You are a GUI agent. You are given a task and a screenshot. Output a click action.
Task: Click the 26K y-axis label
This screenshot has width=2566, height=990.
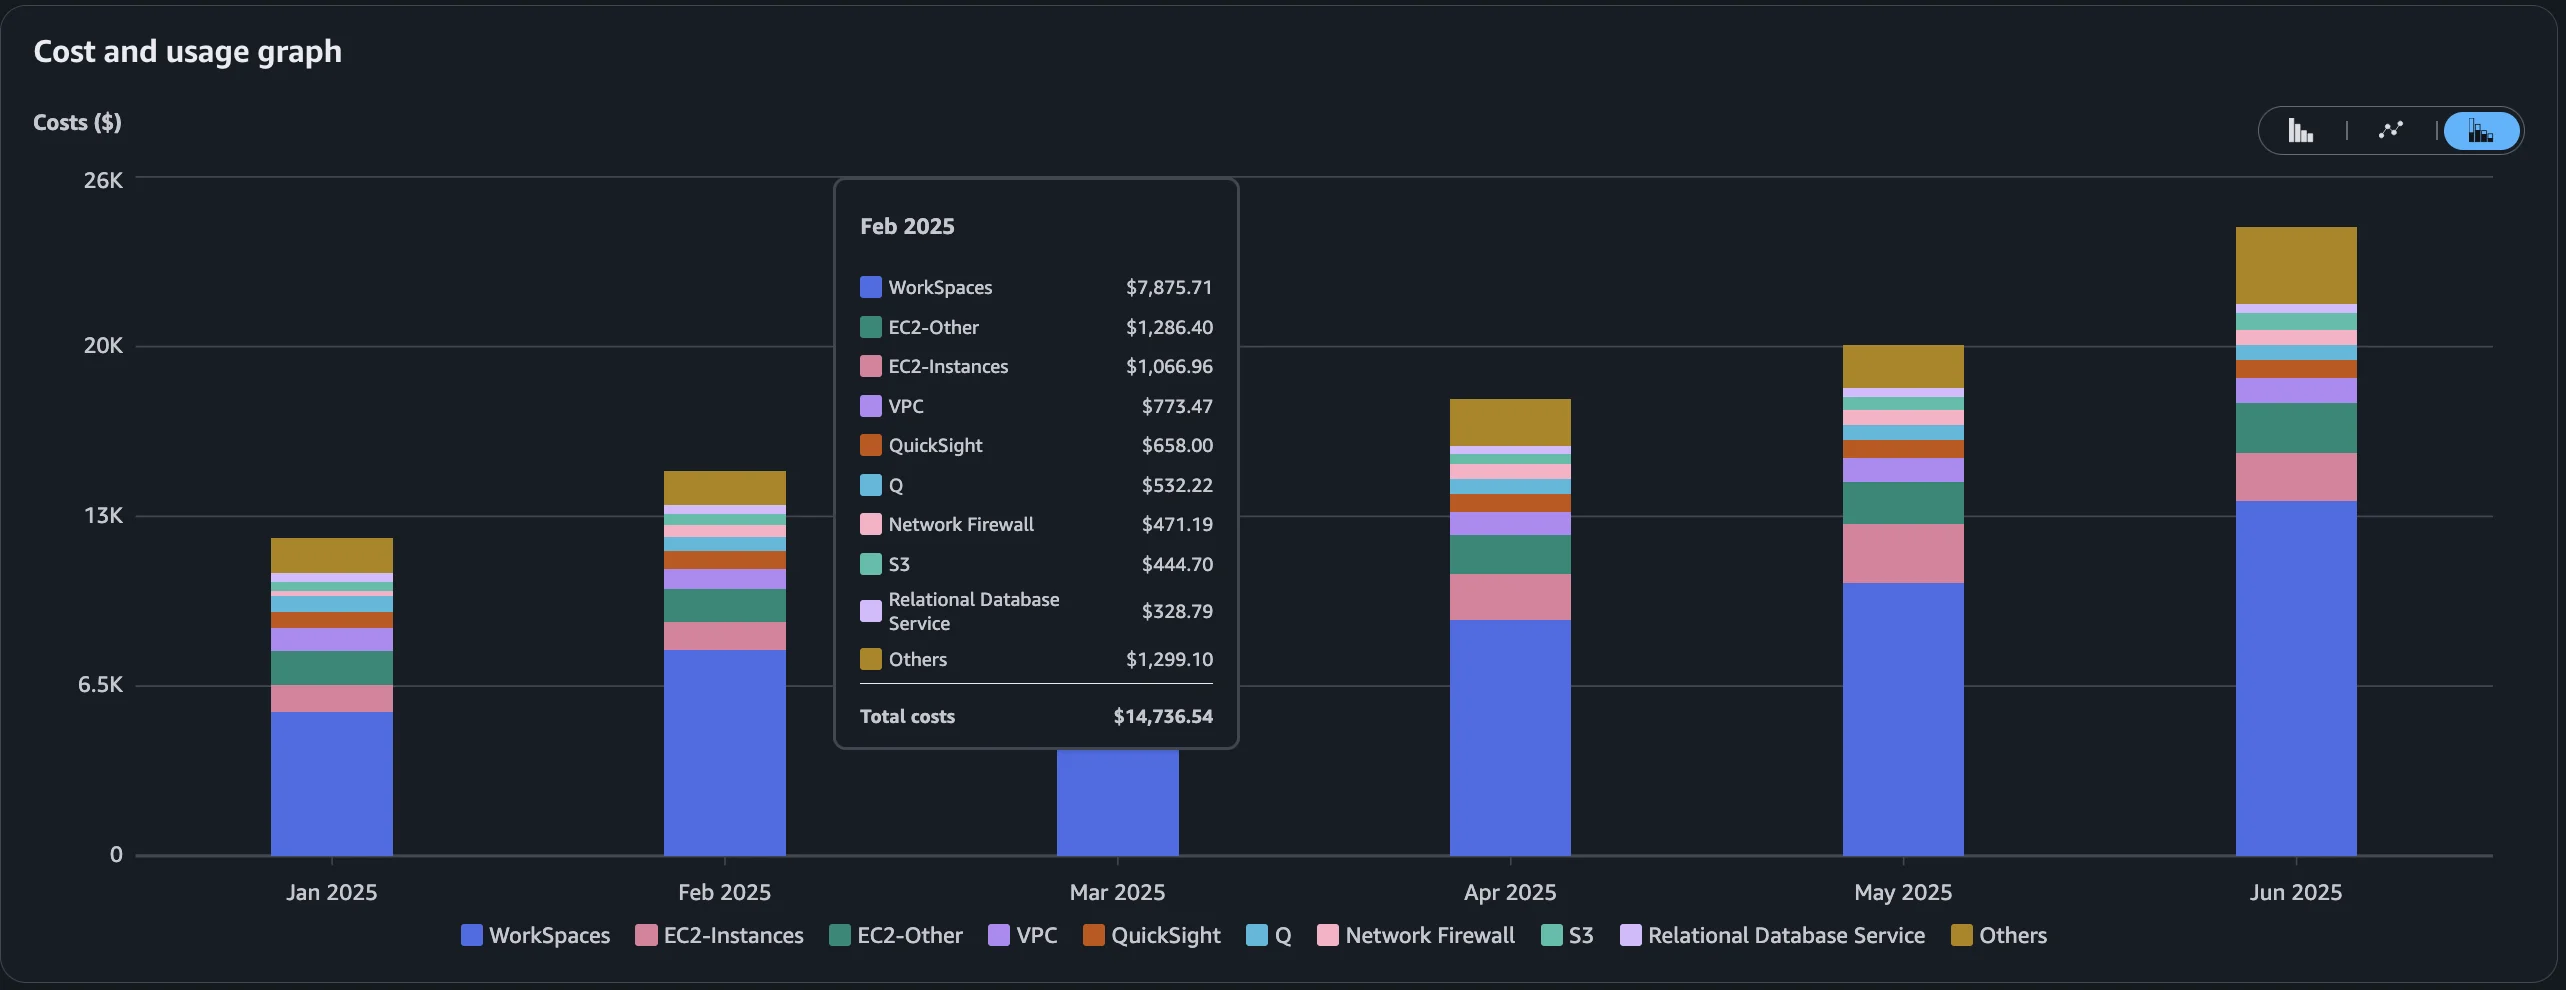point(103,180)
